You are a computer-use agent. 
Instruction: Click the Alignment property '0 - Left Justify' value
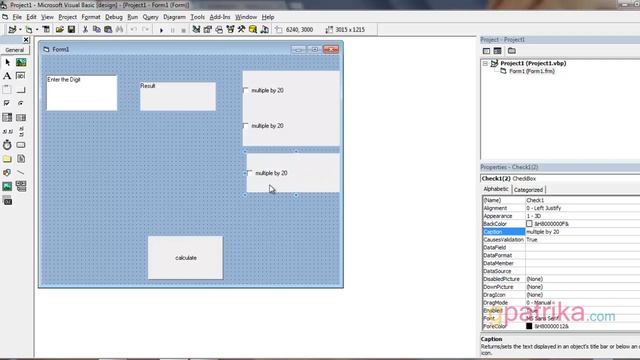[x=582, y=208]
